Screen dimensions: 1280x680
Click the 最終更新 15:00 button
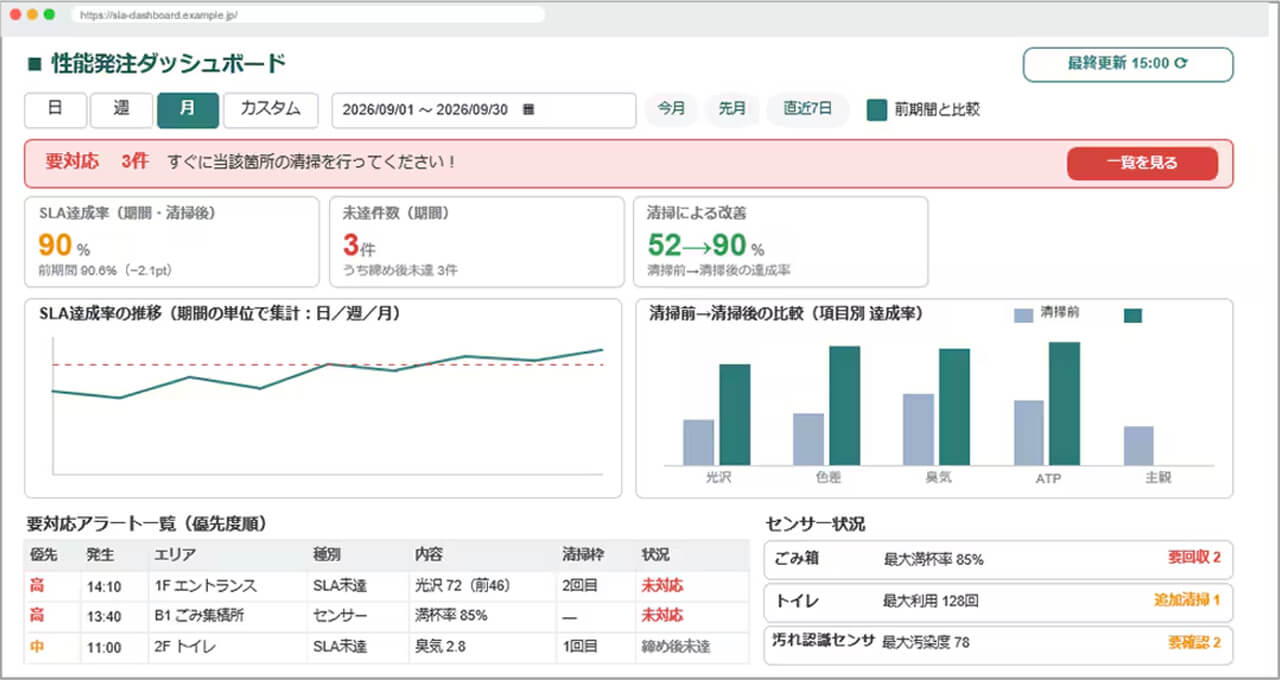[1128, 64]
